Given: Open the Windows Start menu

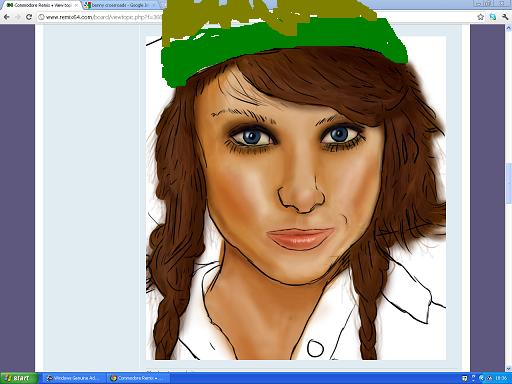Looking at the screenshot, I should (19, 378).
